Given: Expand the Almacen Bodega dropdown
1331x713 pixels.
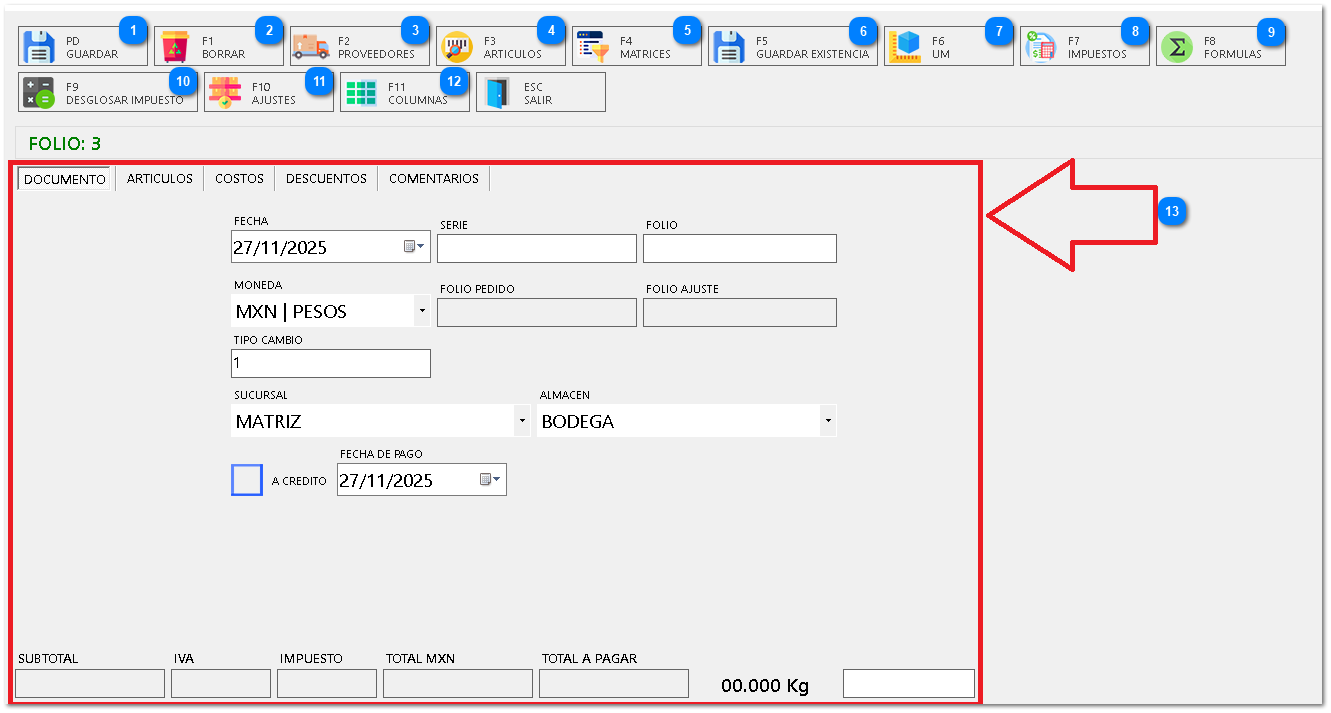Looking at the screenshot, I should coord(827,422).
